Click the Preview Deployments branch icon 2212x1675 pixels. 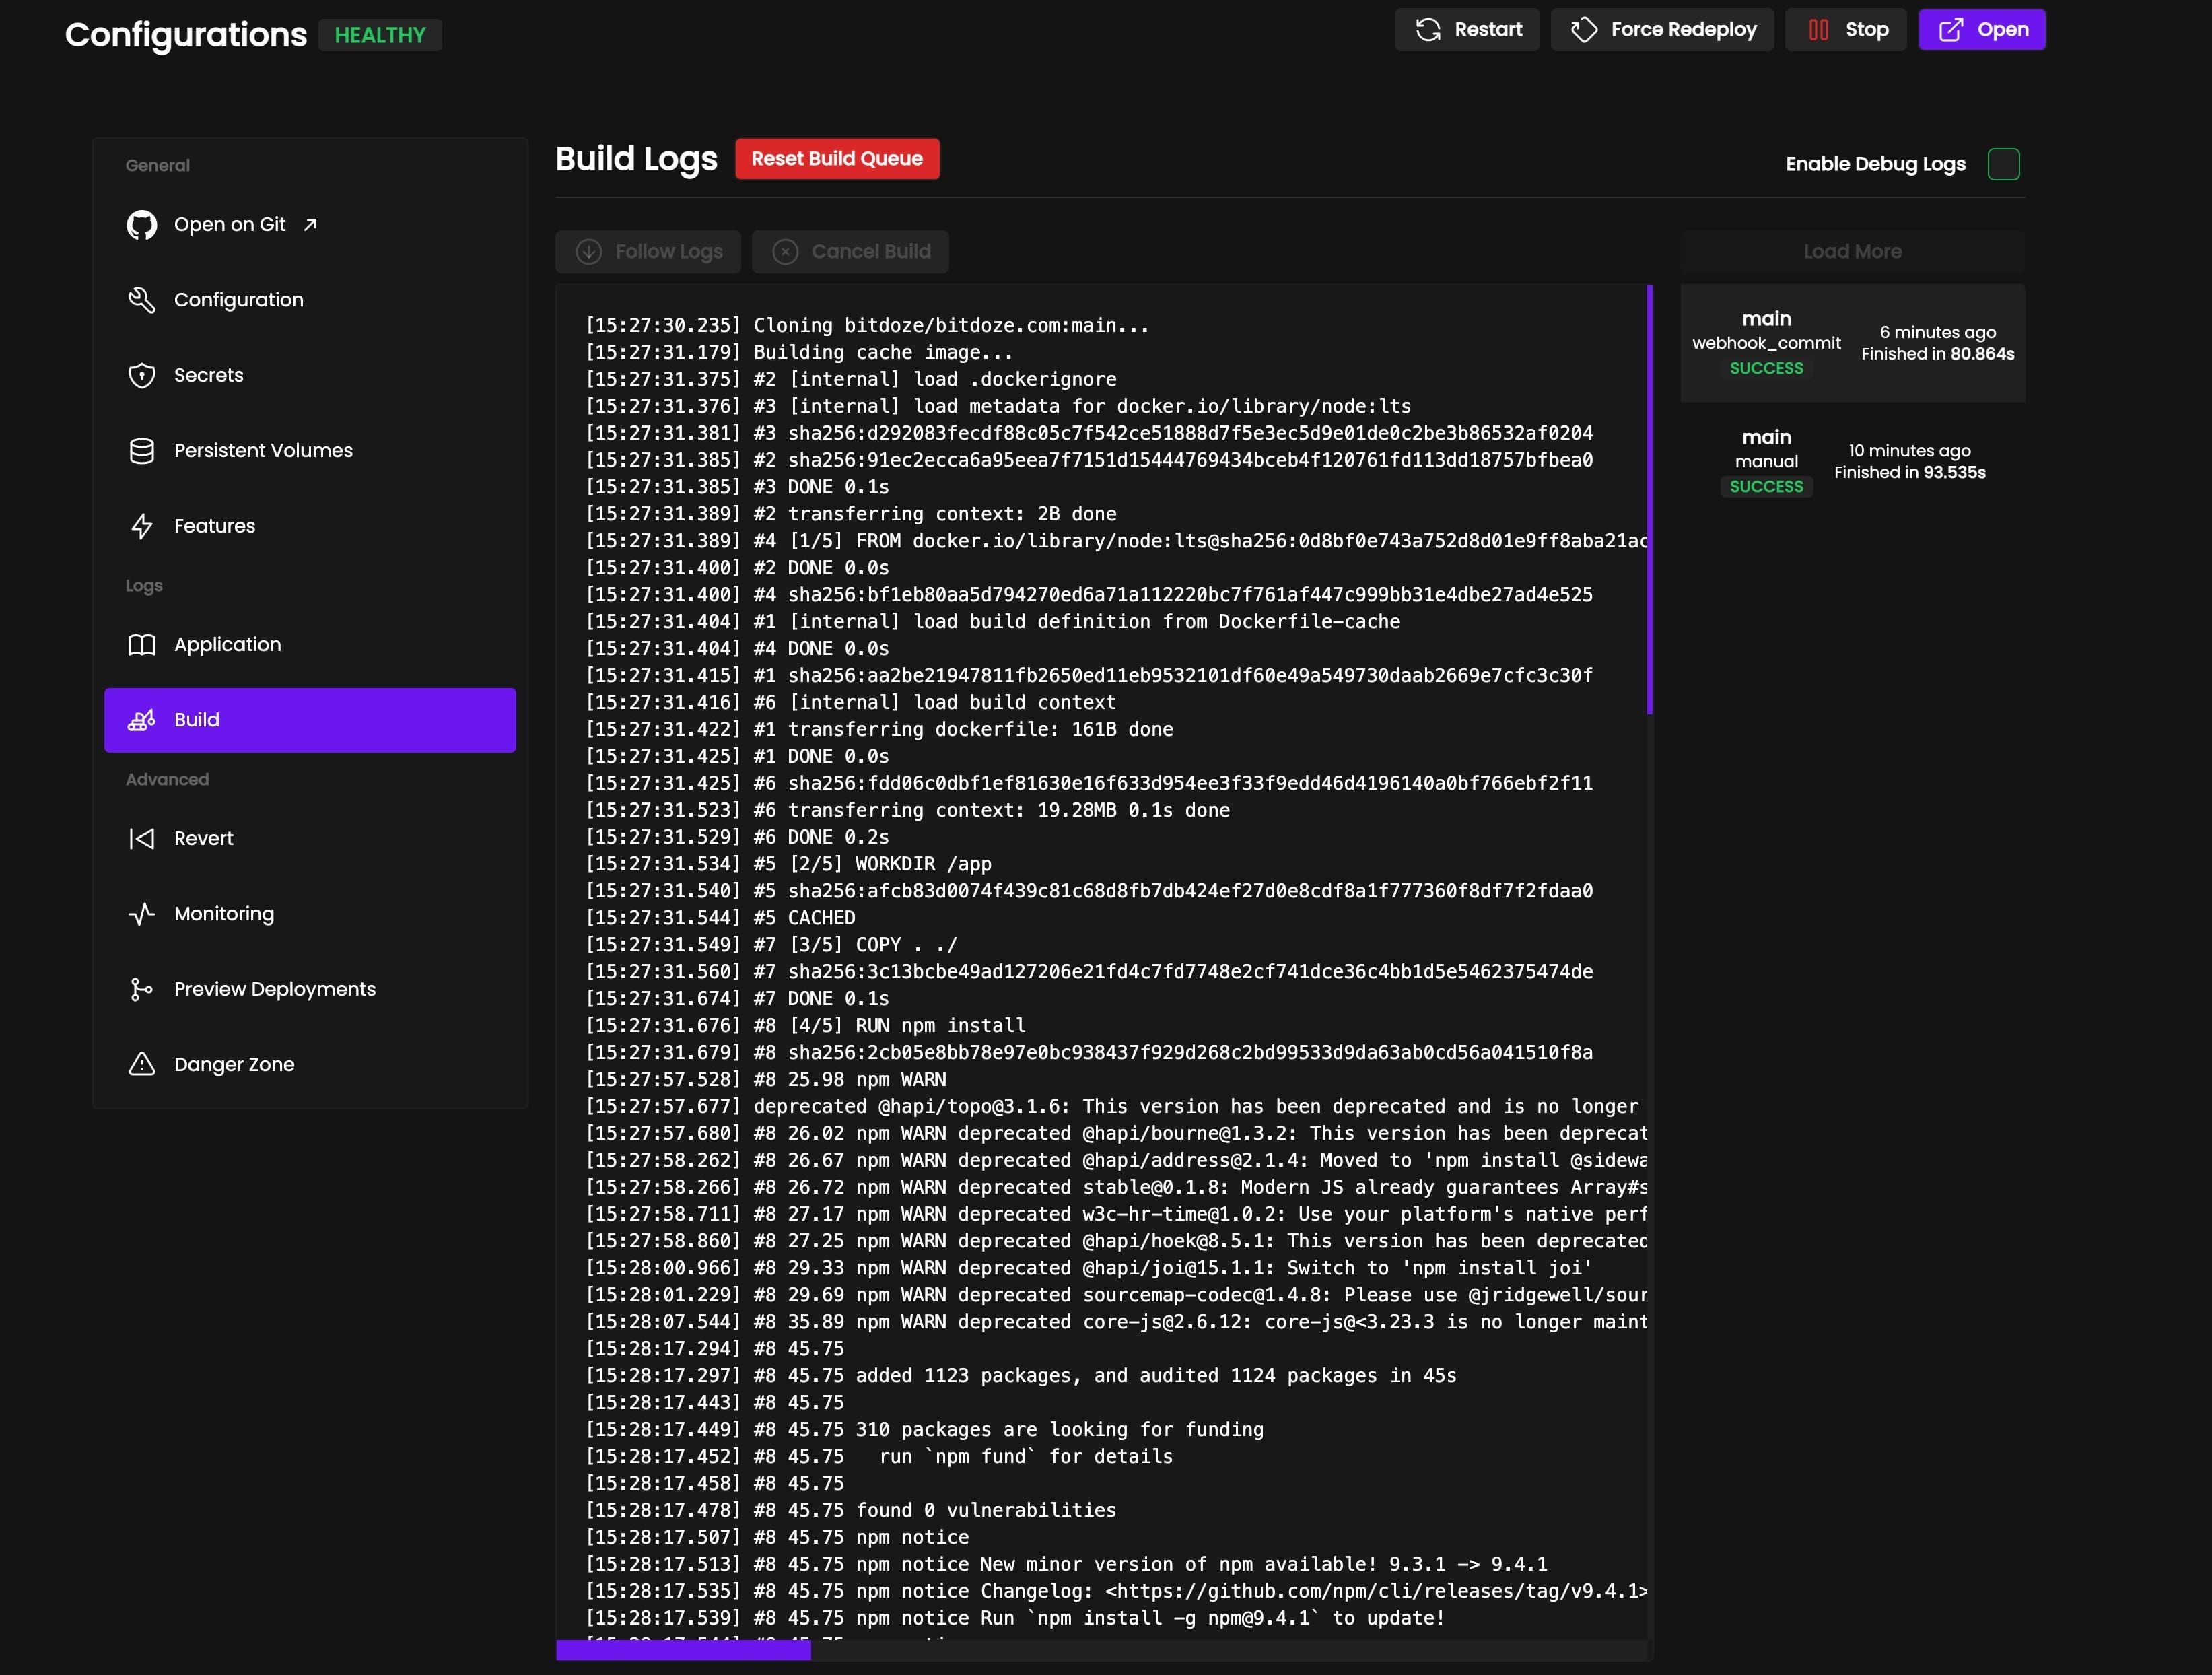click(x=142, y=988)
